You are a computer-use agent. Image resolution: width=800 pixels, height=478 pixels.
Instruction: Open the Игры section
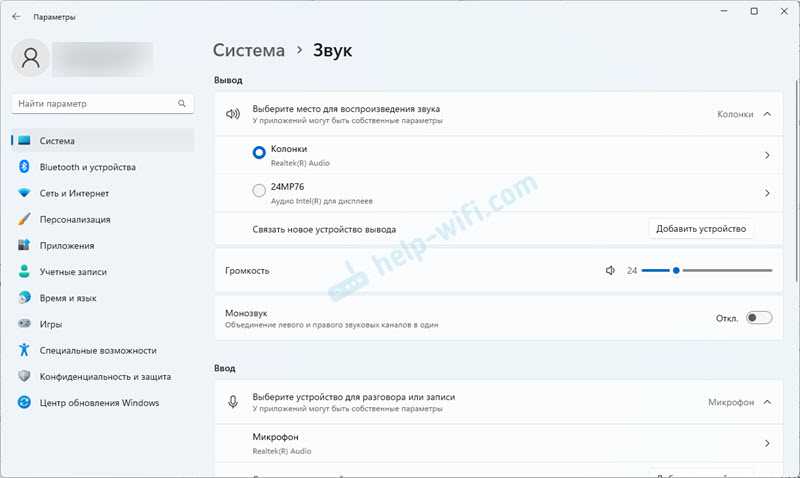pyautogui.click(x=103, y=324)
